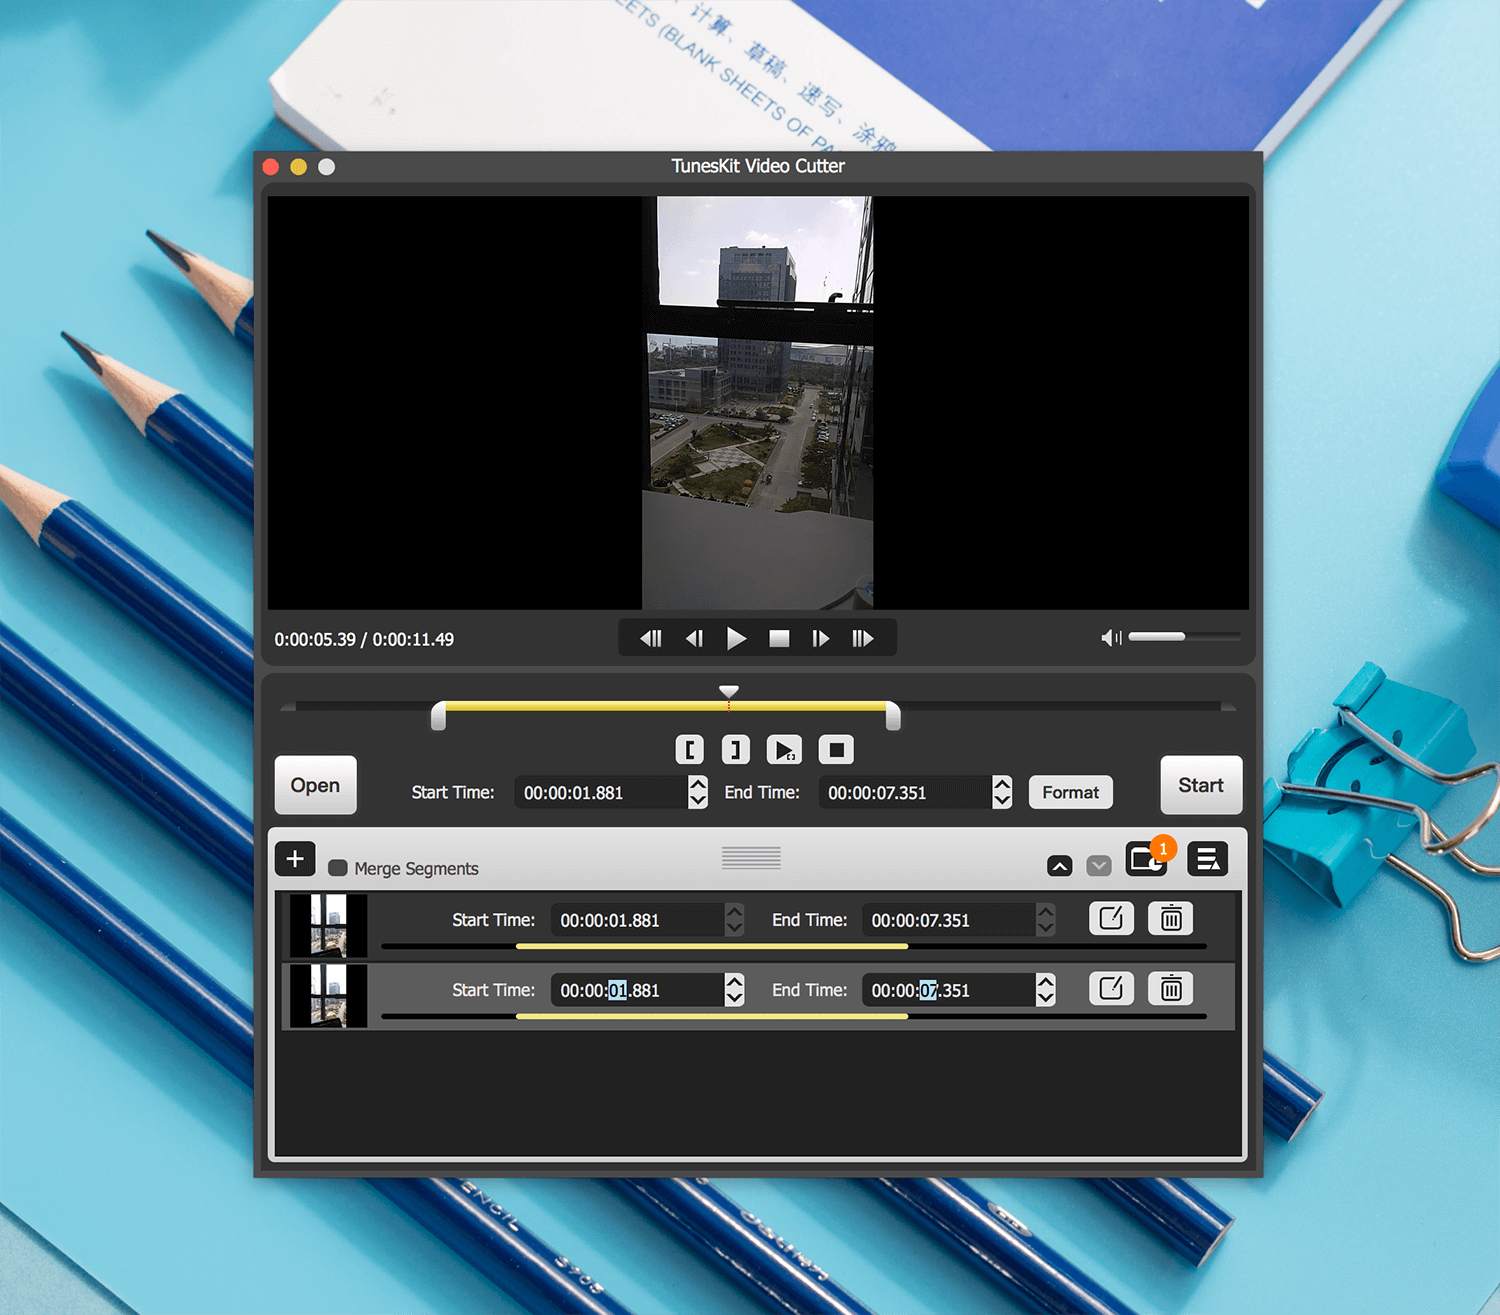Play the video preview

click(736, 638)
